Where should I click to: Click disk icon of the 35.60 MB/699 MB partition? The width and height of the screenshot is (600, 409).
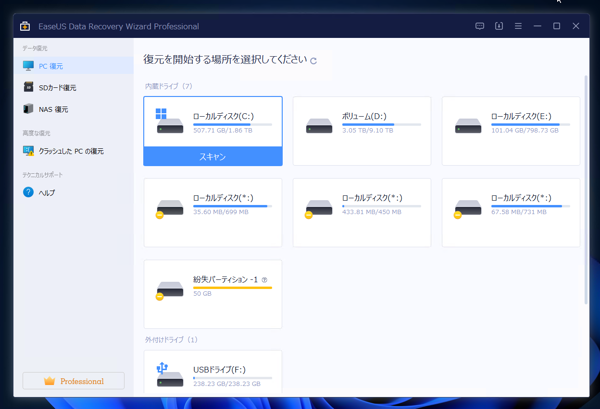click(x=169, y=209)
